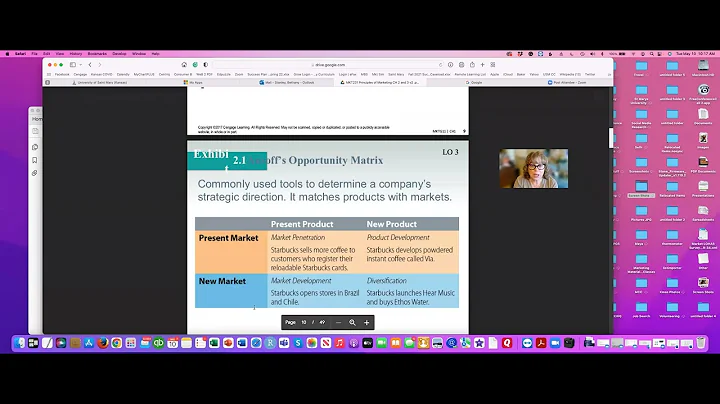Switch to the Mail Outlook tab
Viewport: 720px width, 404px height.
pyautogui.click(x=286, y=83)
